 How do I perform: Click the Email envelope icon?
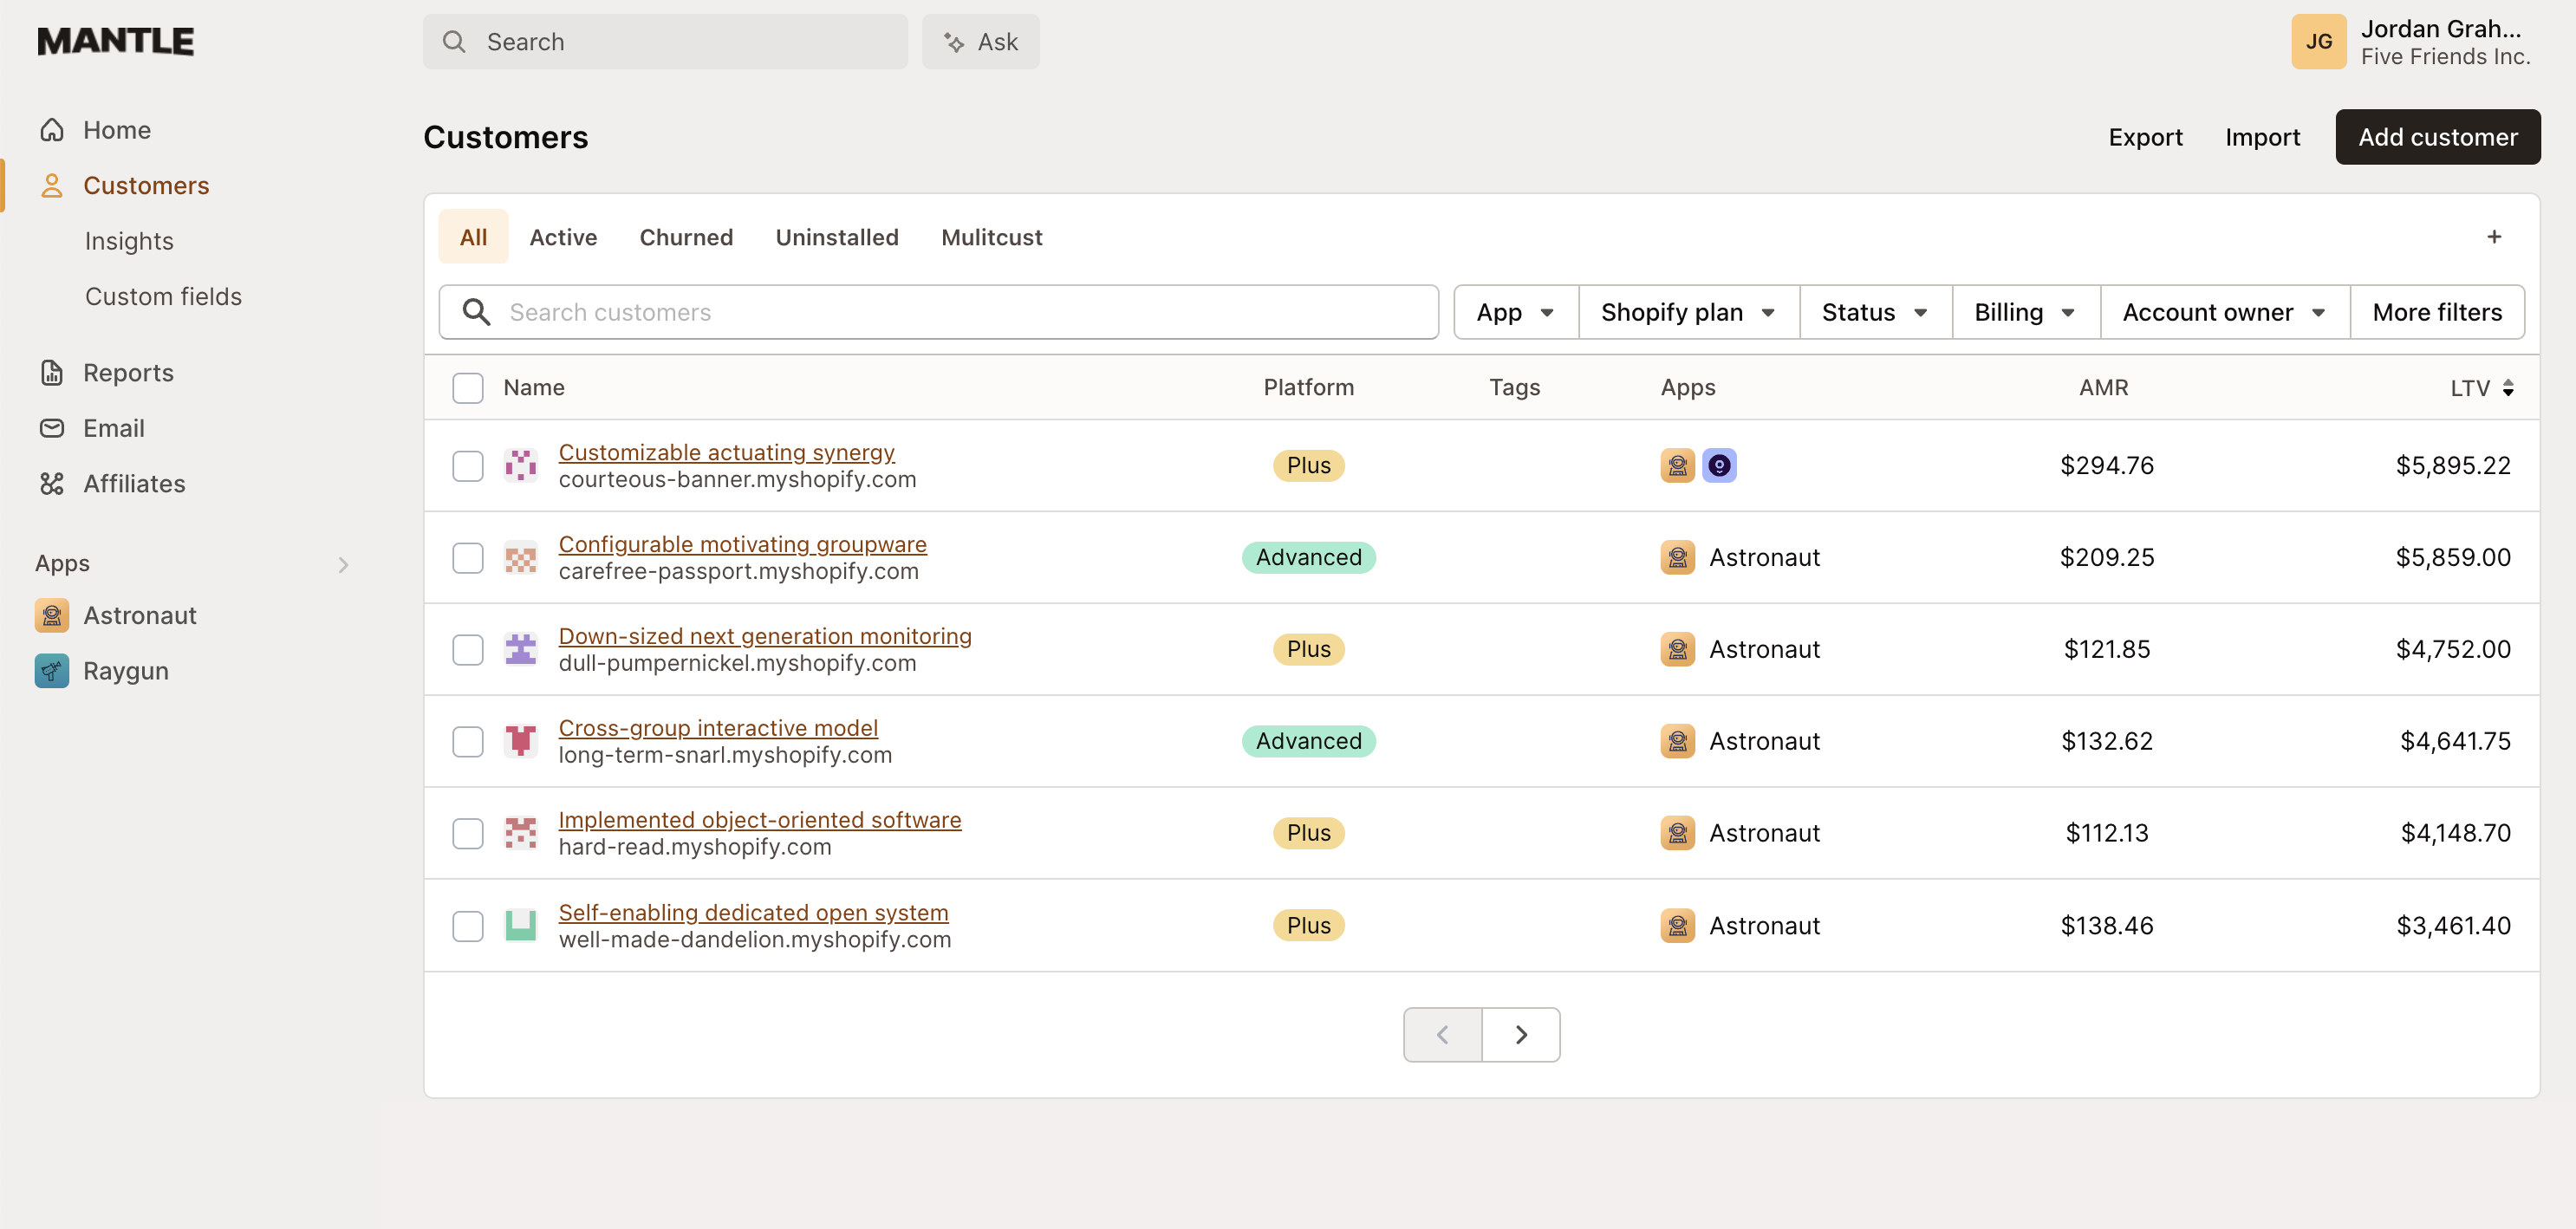[x=52, y=428]
